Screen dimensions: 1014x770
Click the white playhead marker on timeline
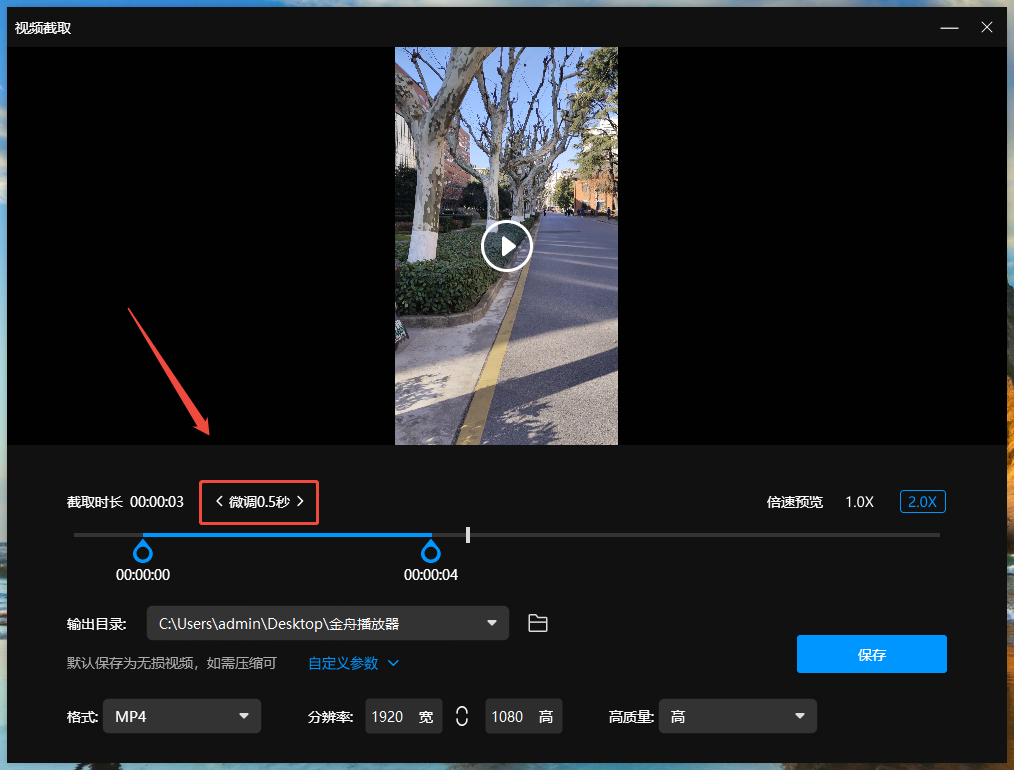tap(468, 535)
